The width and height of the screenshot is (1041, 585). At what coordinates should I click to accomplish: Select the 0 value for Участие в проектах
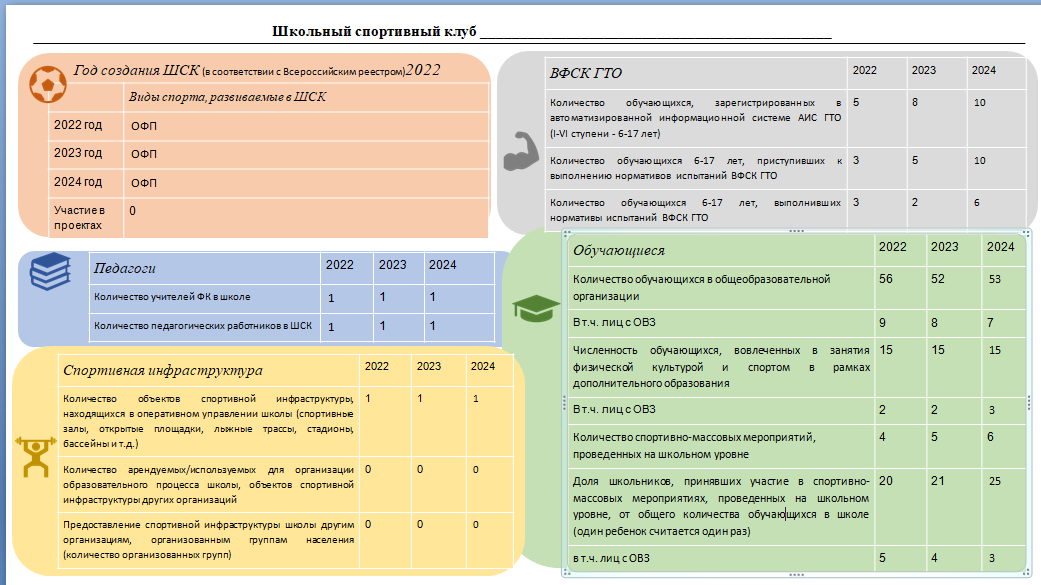click(x=133, y=210)
